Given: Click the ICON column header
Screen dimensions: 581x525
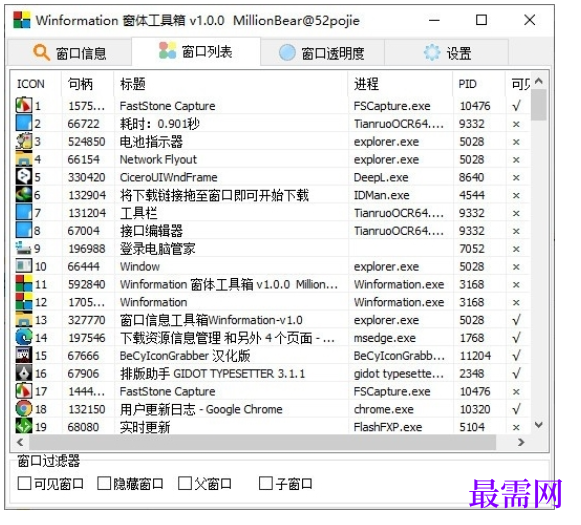Looking at the screenshot, I should 36,84.
